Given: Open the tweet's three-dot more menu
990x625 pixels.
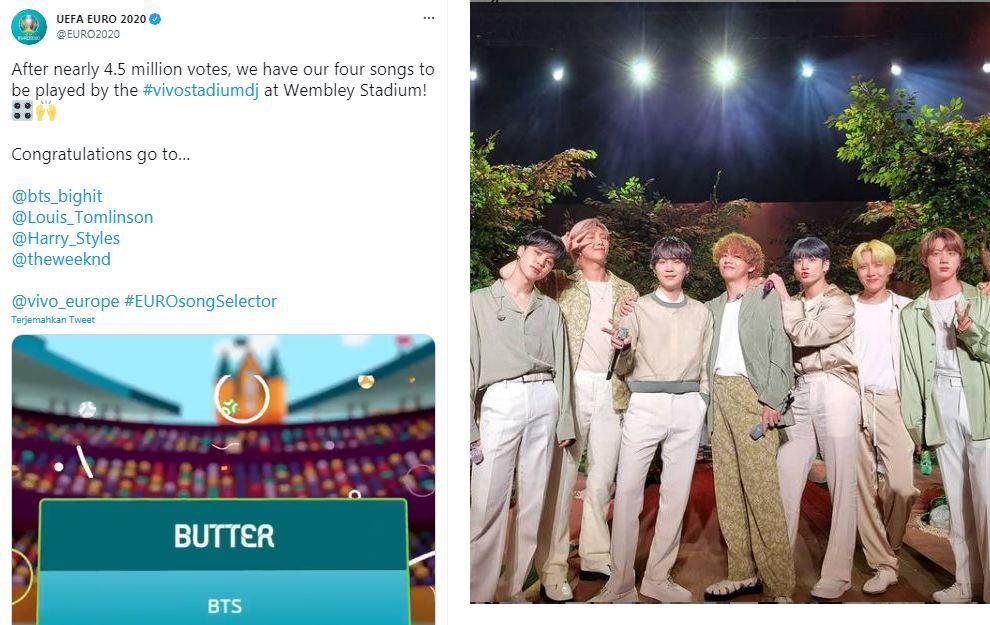Looking at the screenshot, I should pos(429,18).
